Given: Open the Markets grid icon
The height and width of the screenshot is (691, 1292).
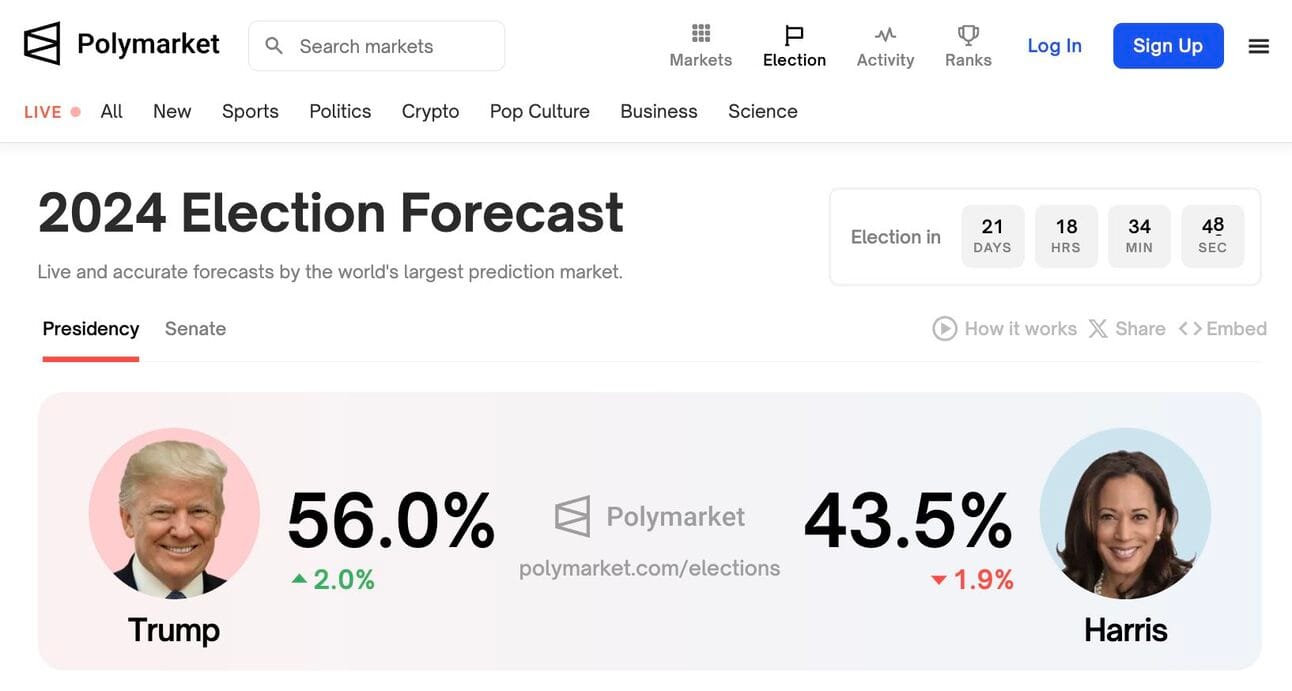Looking at the screenshot, I should (701, 34).
